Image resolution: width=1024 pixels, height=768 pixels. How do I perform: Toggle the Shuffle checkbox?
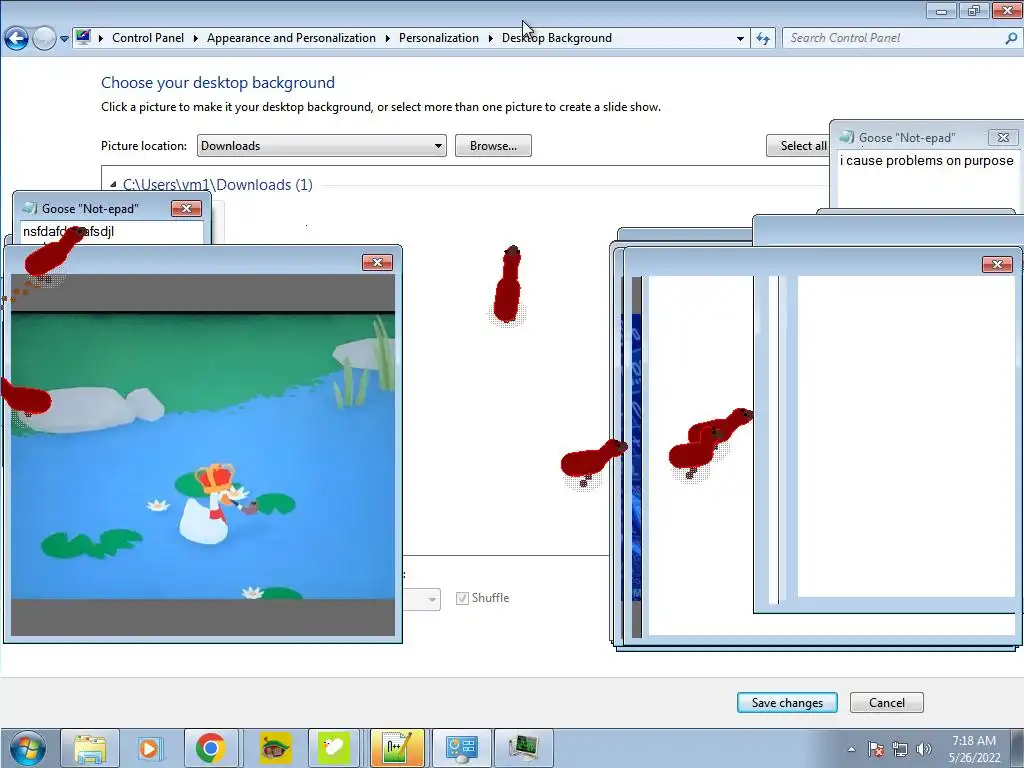tap(462, 598)
